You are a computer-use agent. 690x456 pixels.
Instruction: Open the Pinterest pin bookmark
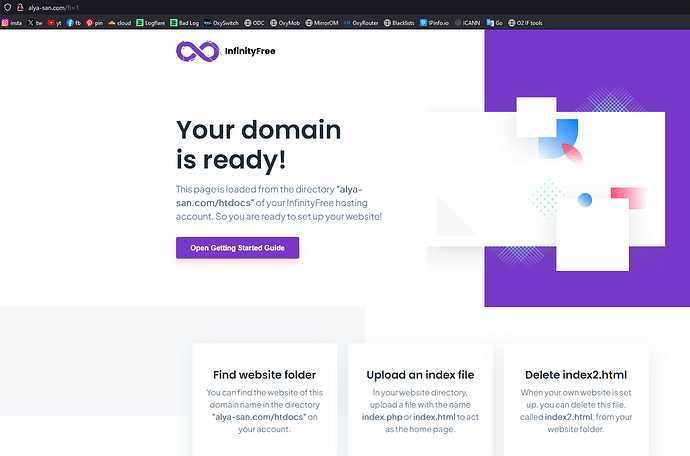pos(95,23)
